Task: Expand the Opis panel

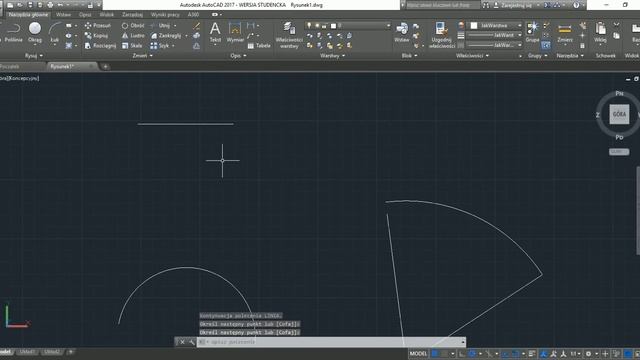Action: (x=238, y=56)
